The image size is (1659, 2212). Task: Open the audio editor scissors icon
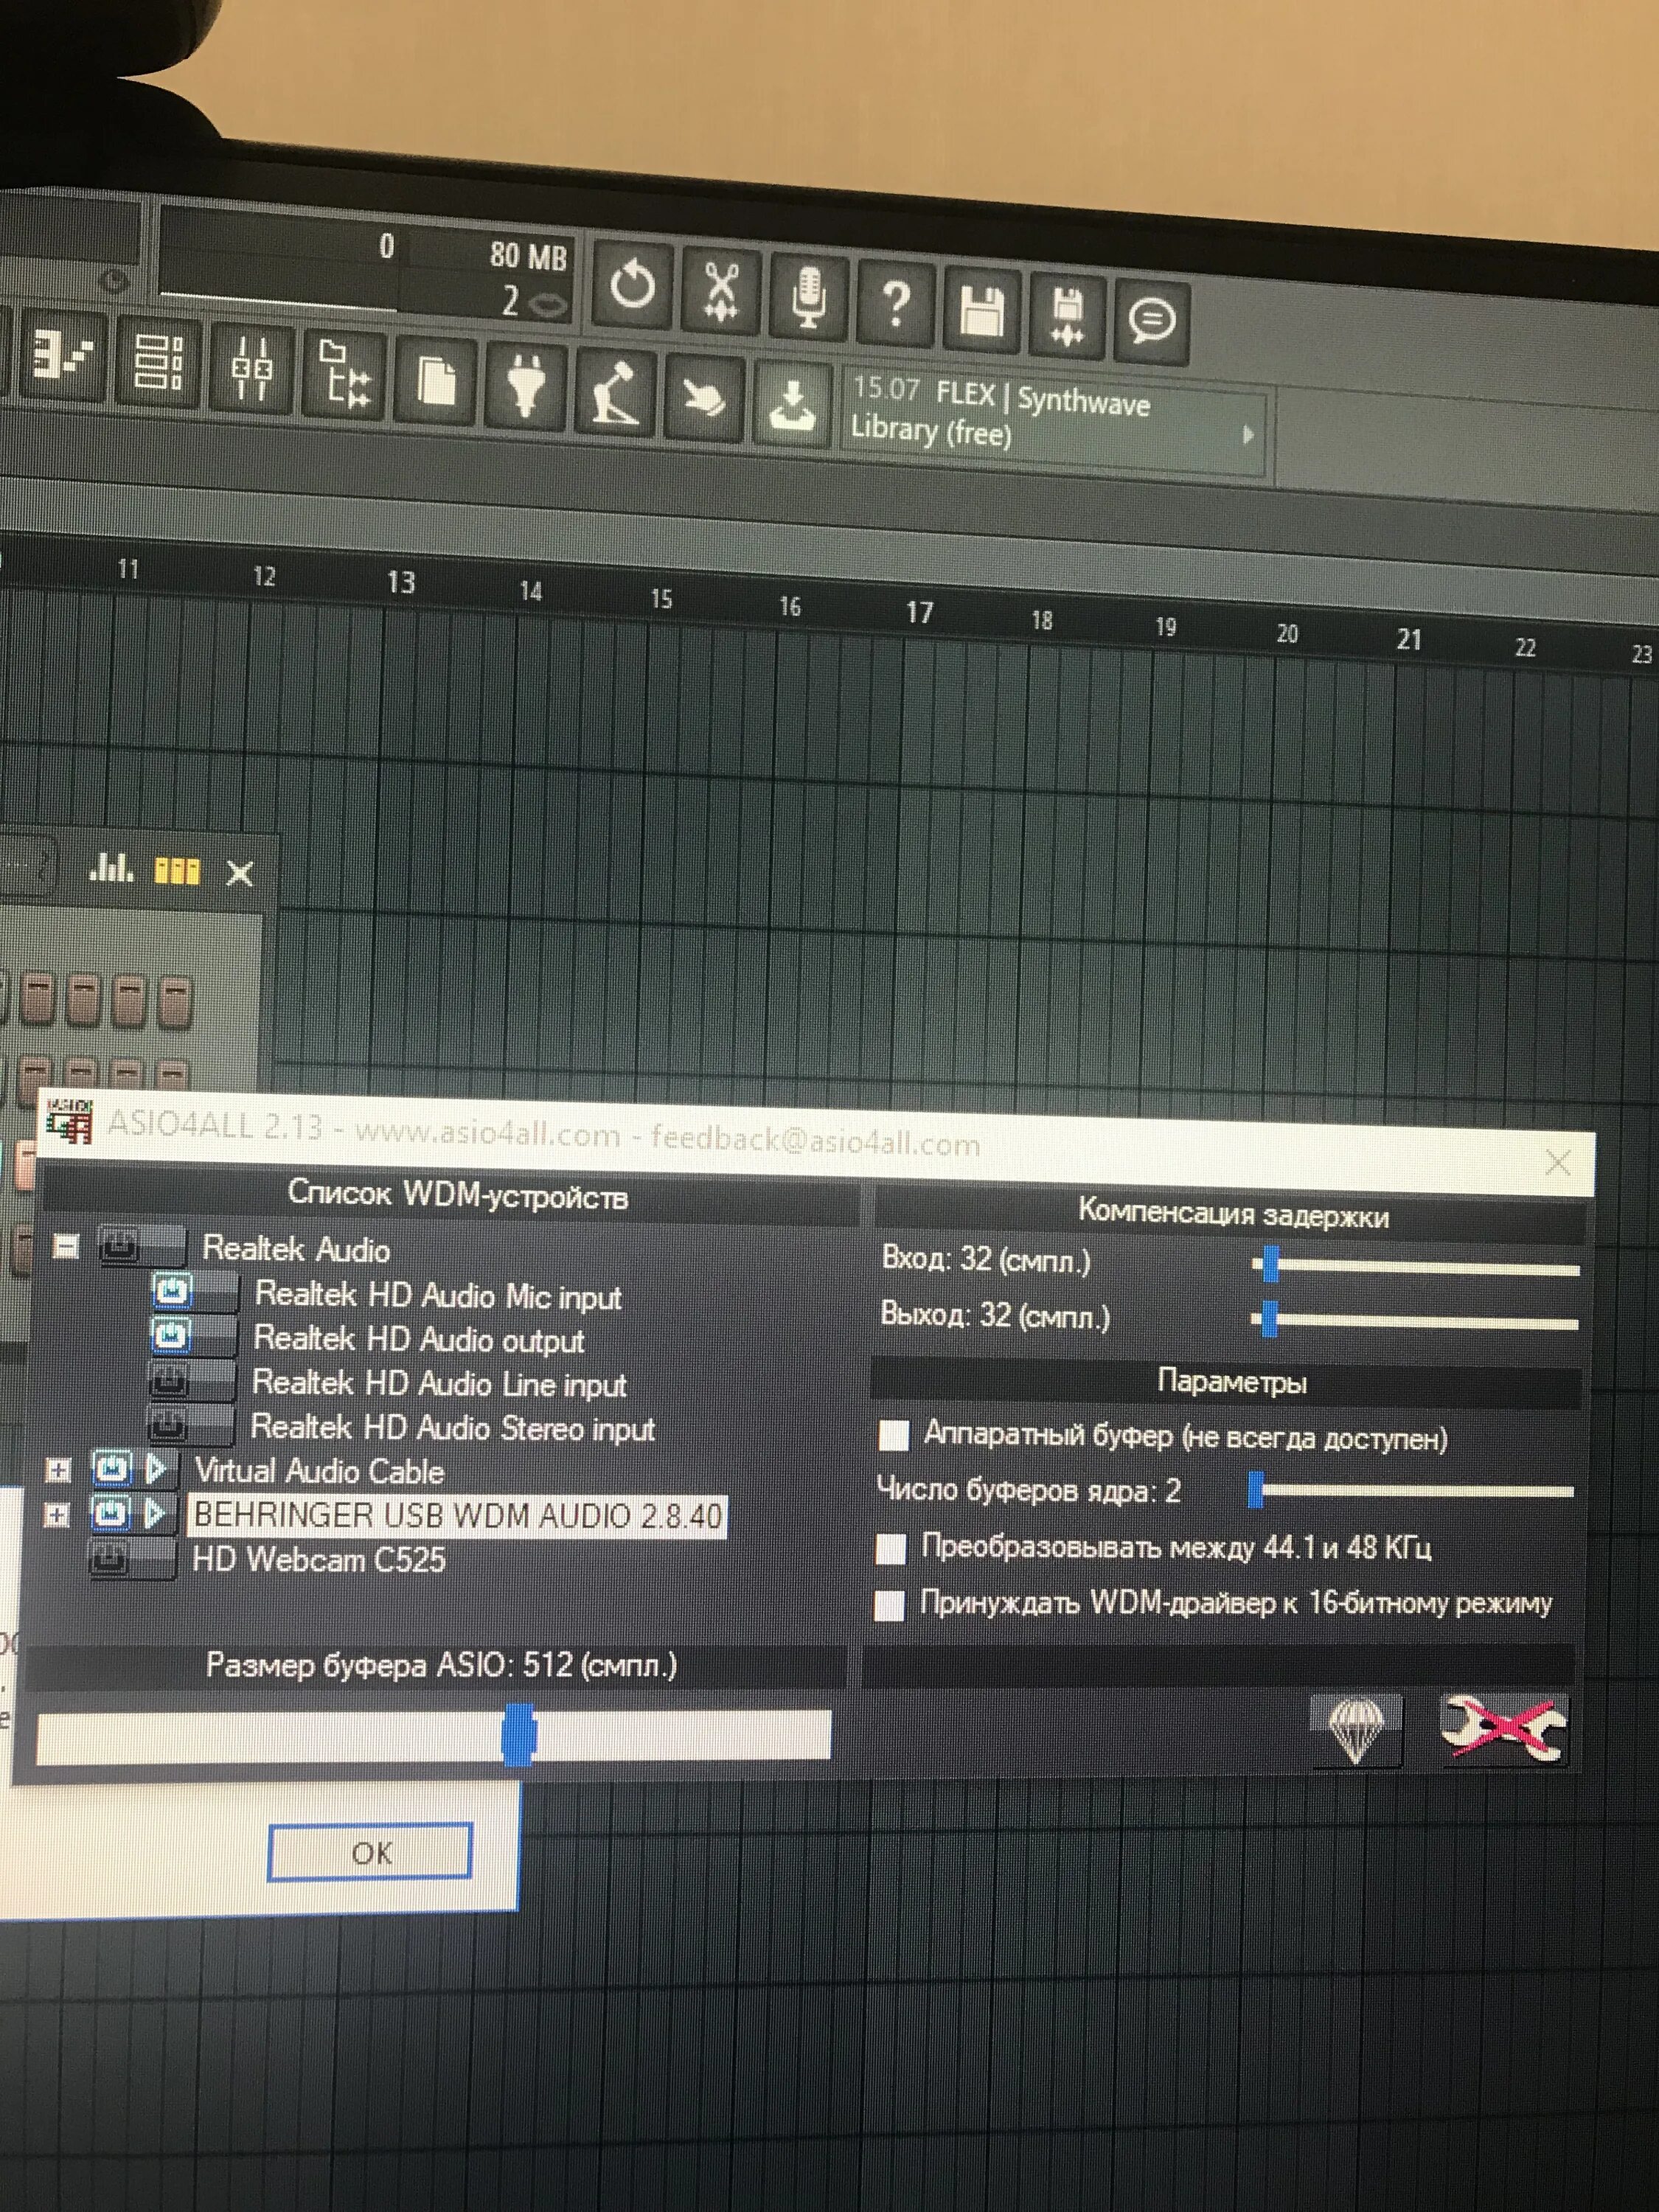coord(720,291)
